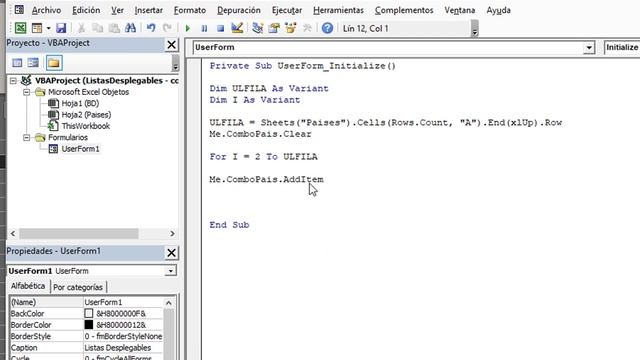Click the End Sub line in code
This screenshot has width=640, height=360.
(229, 225)
